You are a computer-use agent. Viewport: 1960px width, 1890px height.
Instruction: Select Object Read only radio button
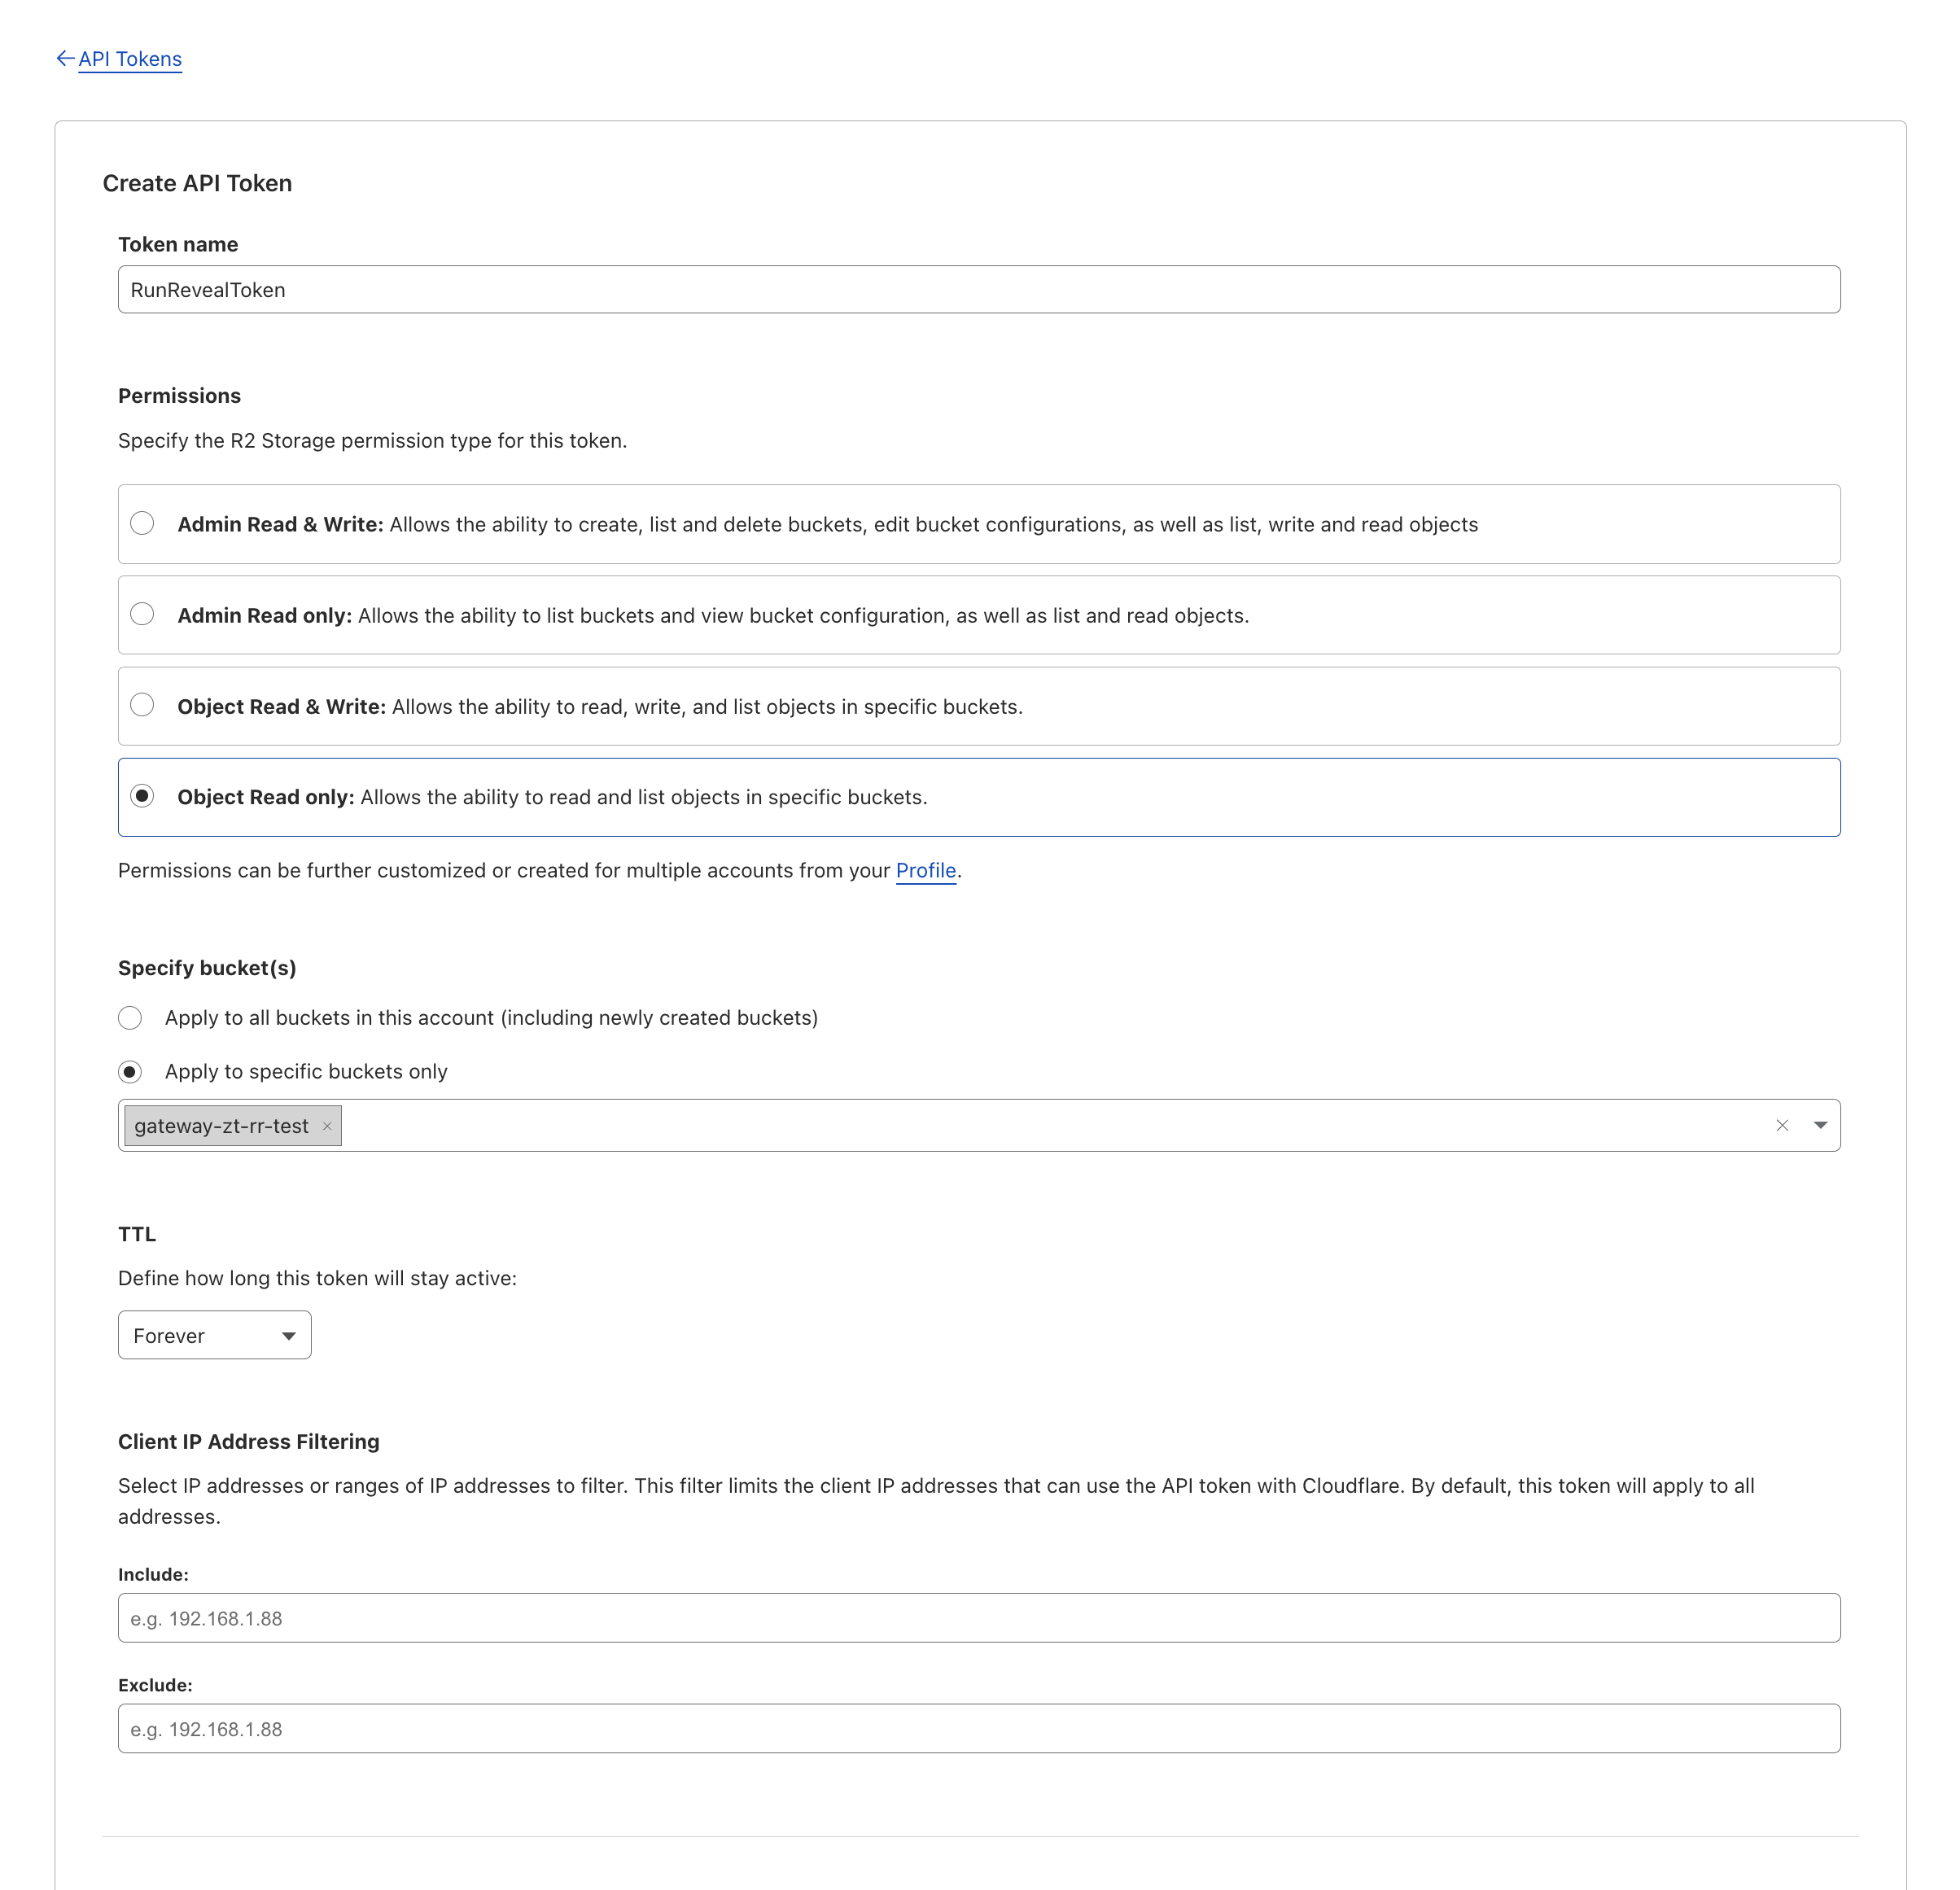tap(142, 796)
